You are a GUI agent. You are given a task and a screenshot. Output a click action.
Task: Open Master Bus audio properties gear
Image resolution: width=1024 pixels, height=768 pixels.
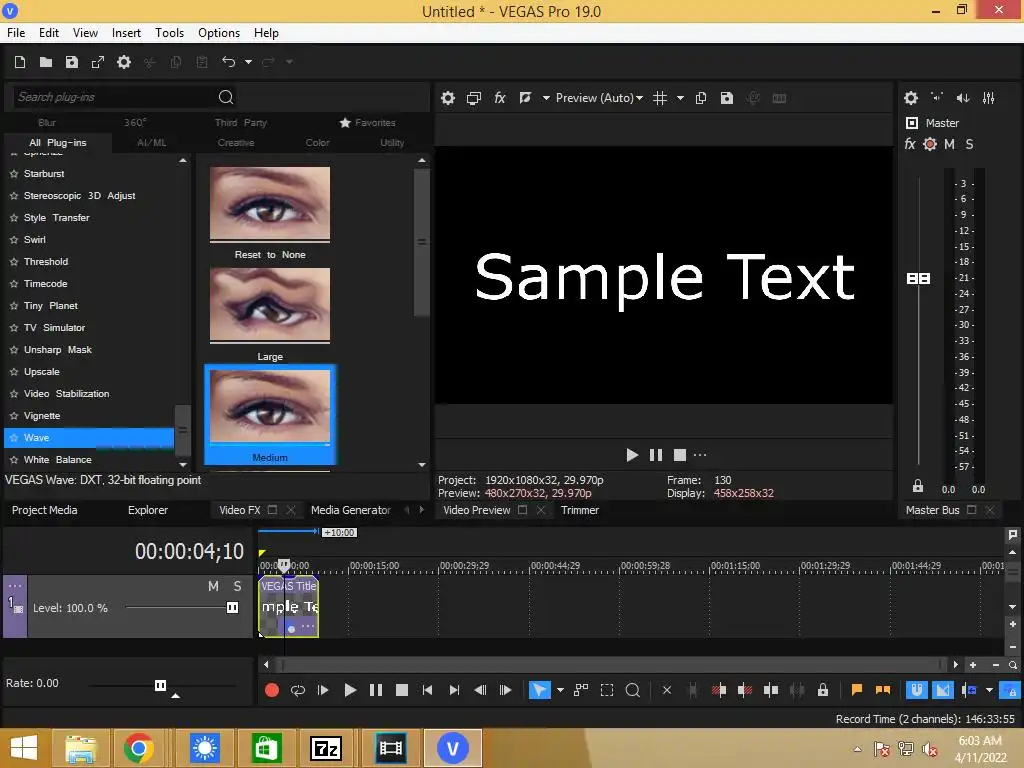911,98
